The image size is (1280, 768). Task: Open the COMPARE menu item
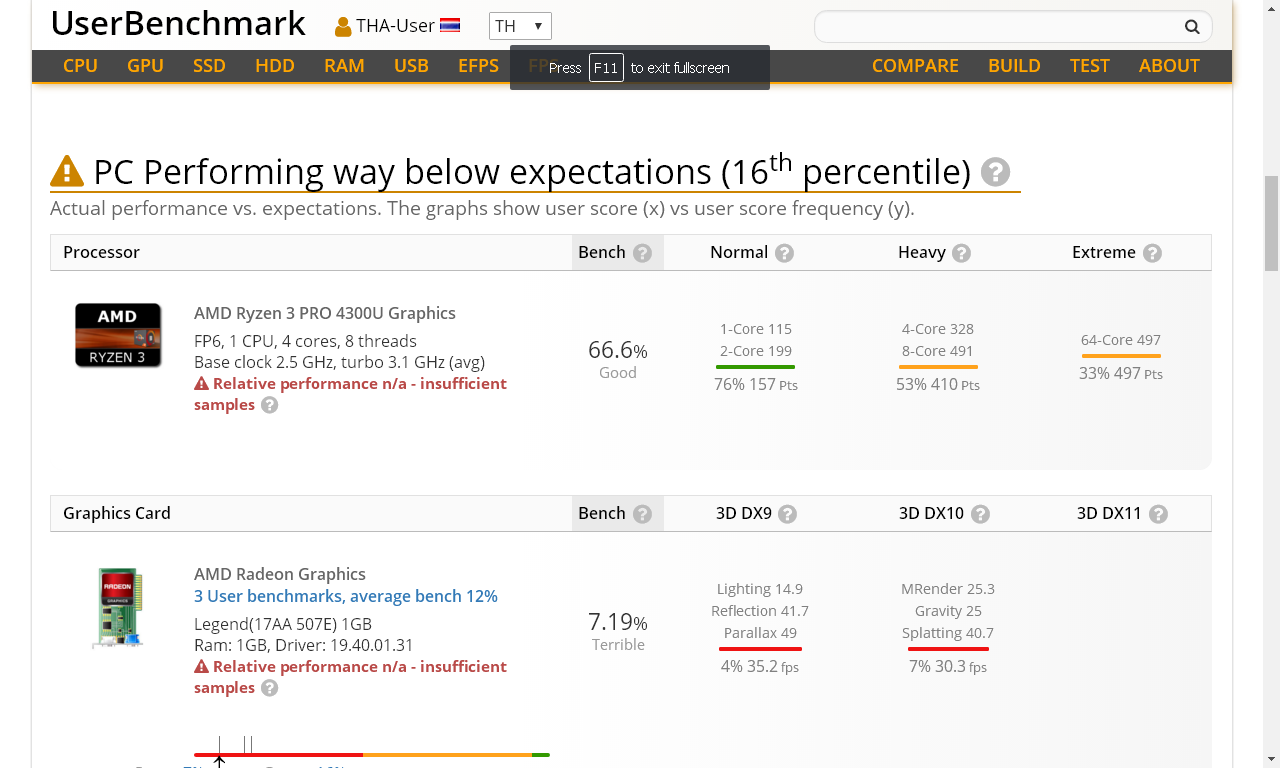pyautogui.click(x=915, y=65)
